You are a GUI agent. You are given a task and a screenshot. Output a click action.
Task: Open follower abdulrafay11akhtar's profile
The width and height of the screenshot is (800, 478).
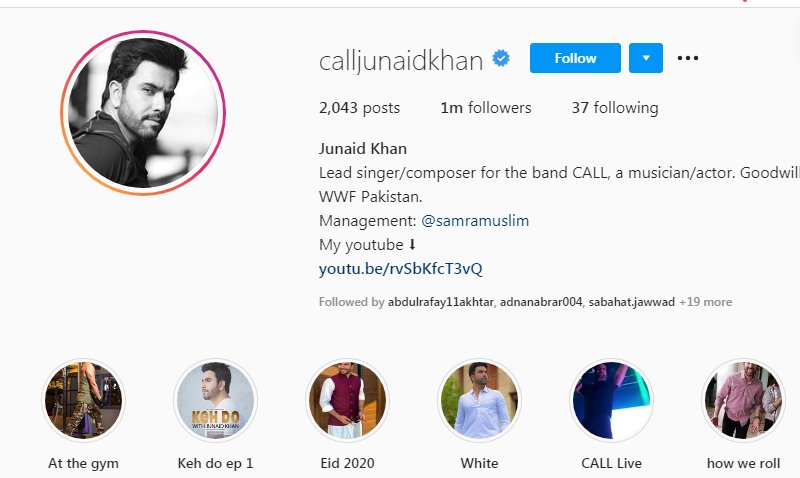tap(440, 302)
